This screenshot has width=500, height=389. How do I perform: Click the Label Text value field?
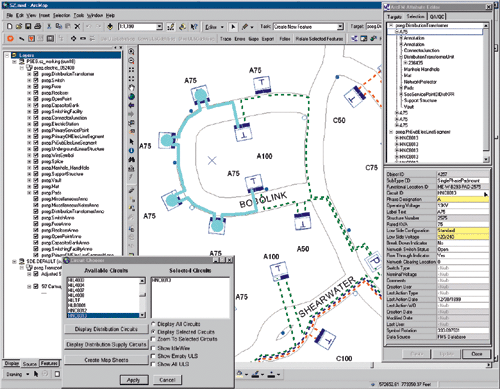click(463, 212)
